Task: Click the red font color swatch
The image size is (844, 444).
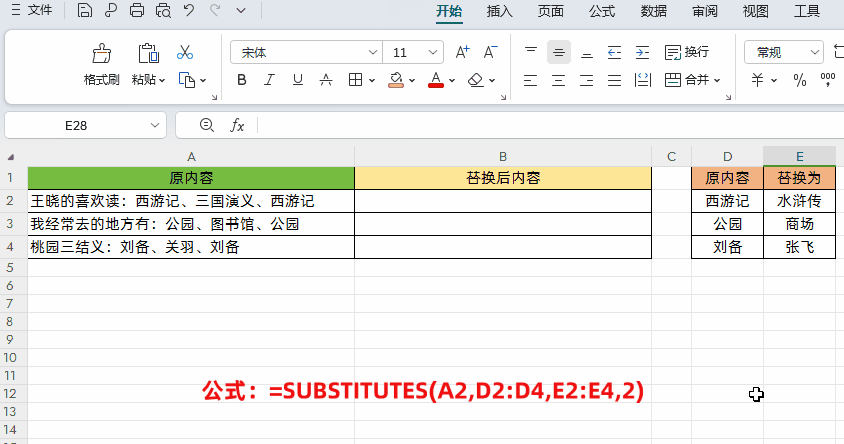Action: (435, 80)
